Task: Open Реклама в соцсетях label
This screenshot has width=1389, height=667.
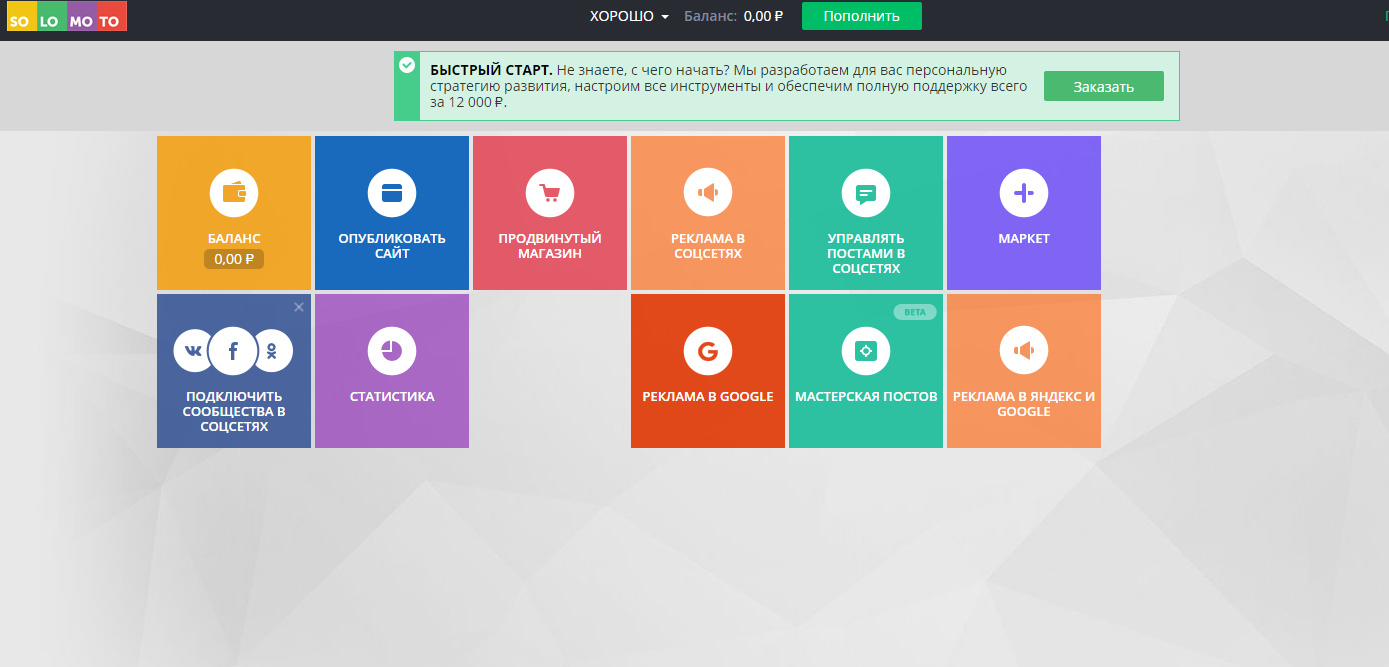Action: [708, 246]
